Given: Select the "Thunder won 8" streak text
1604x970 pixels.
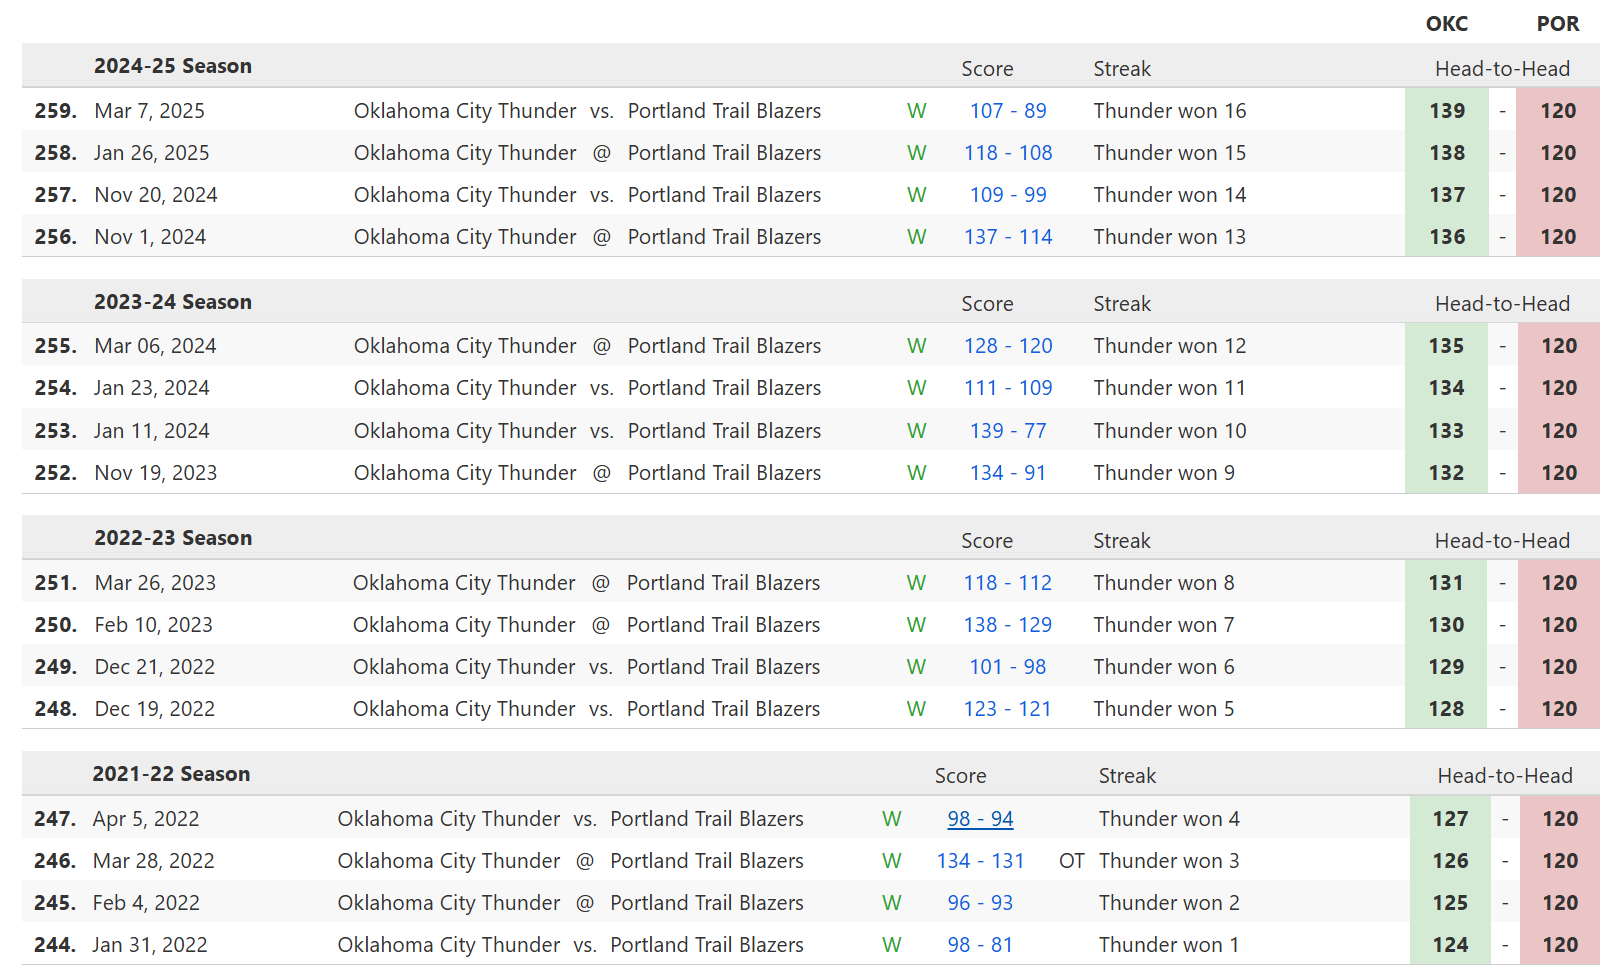Looking at the screenshot, I should point(1164,583).
